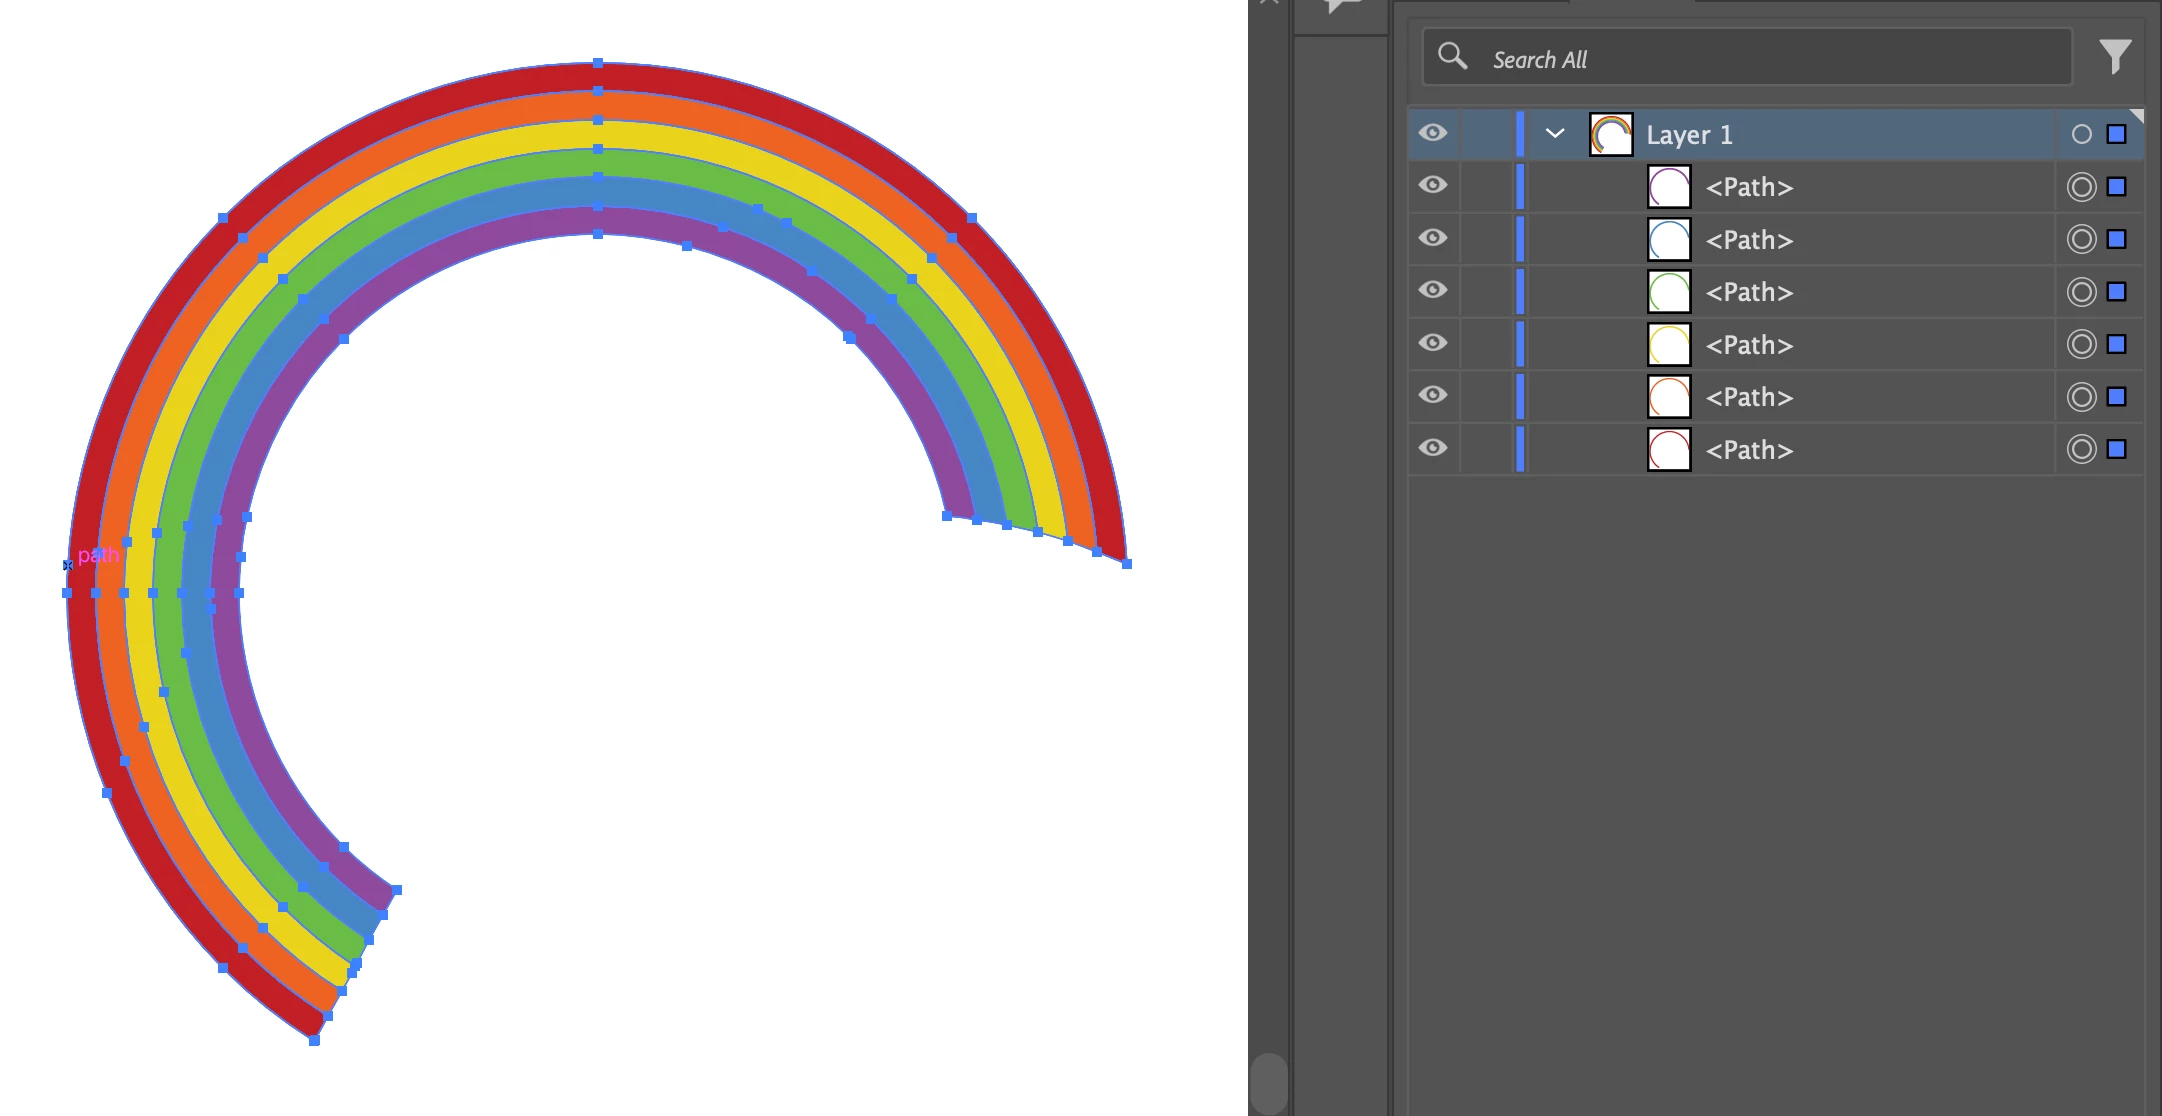
Task: Click selection square of red path
Action: click(2116, 449)
